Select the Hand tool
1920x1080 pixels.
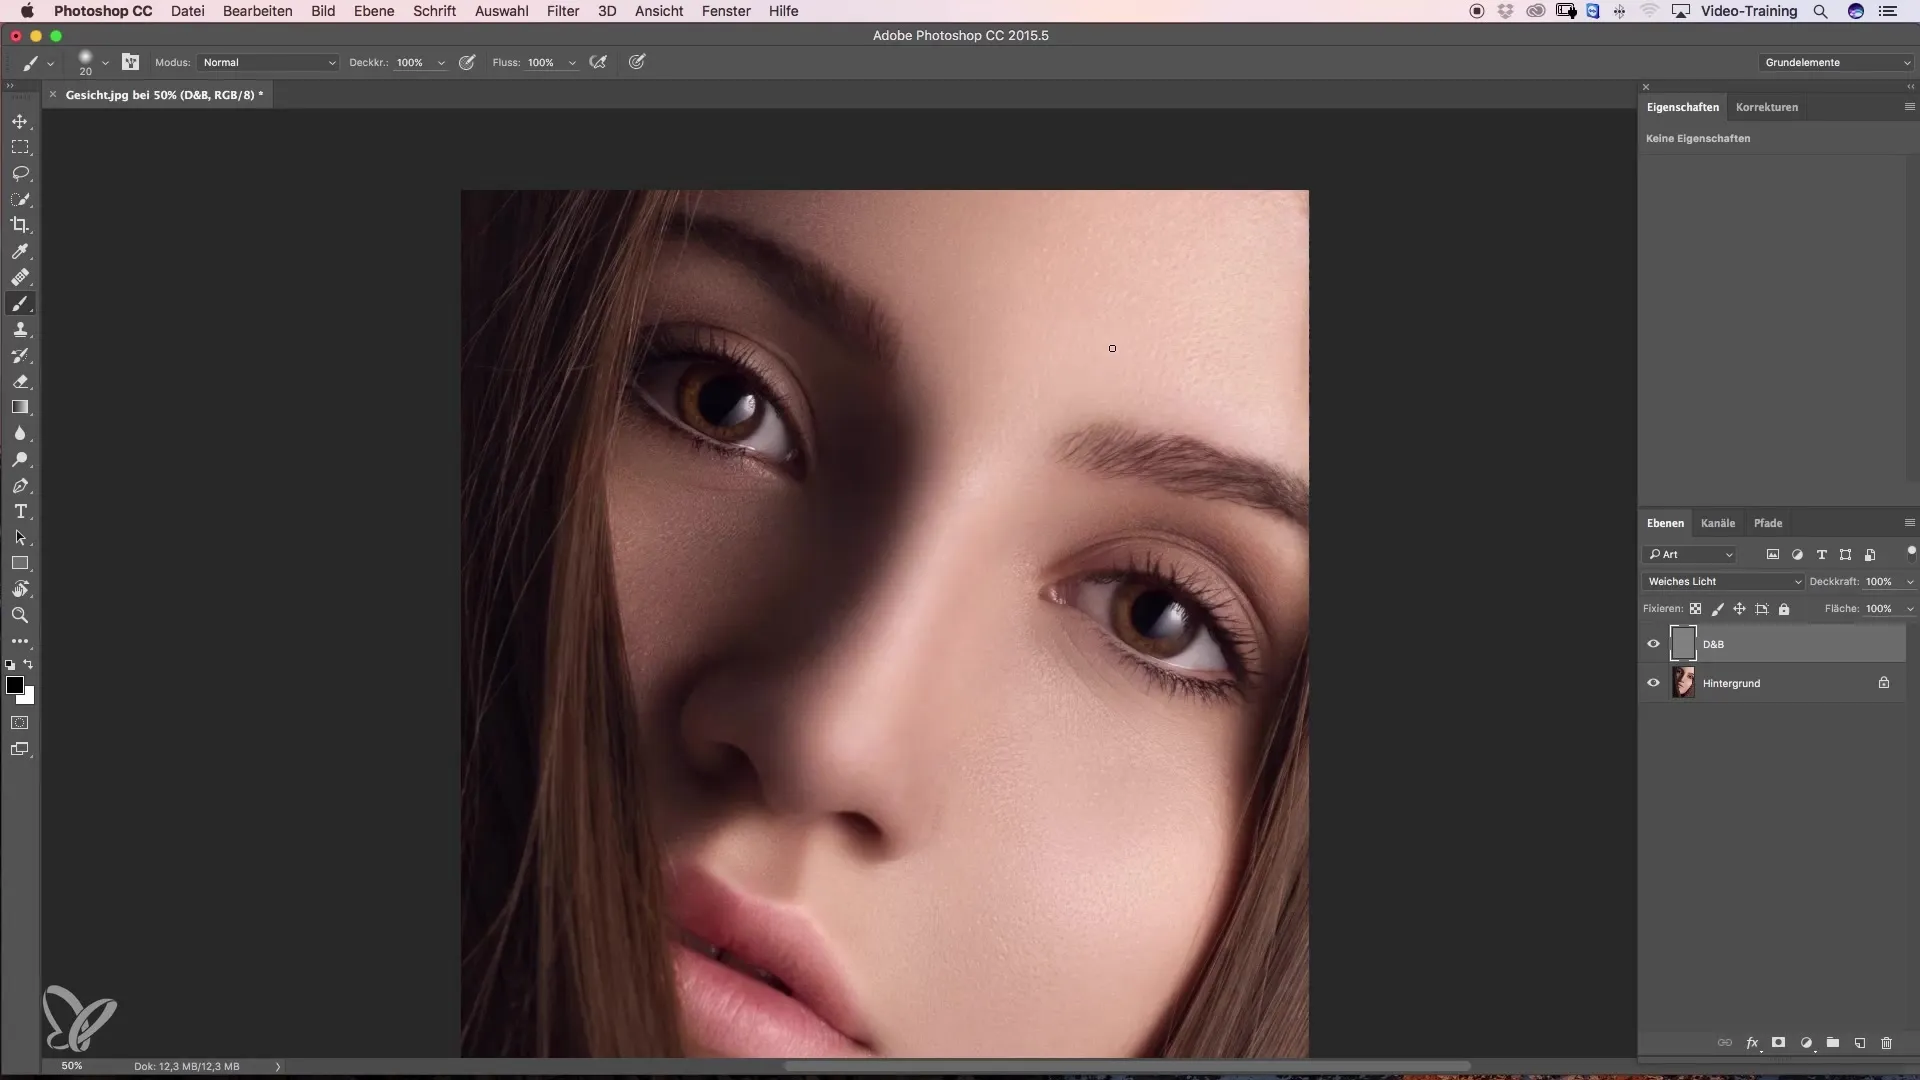[x=20, y=589]
